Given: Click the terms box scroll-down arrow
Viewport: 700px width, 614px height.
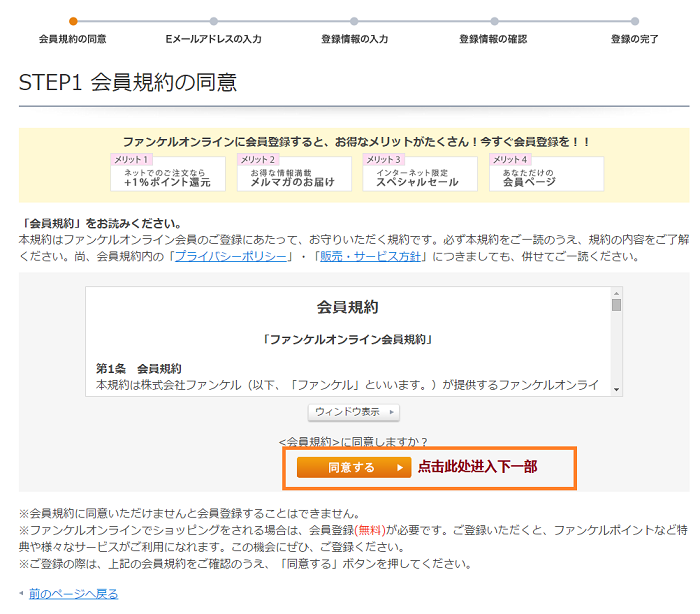Looking at the screenshot, I should point(617,389).
